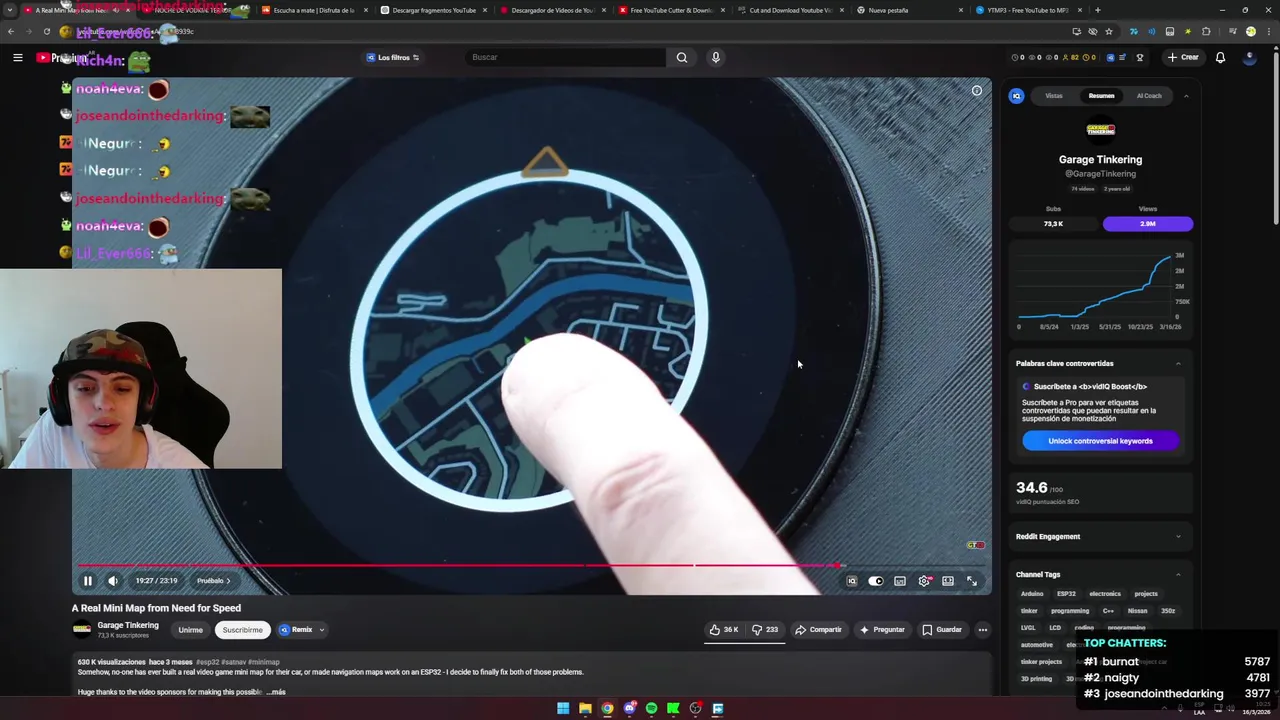The image size is (1280, 720).
Task: Select the Views 2.9M stat tab
Action: [1148, 224]
